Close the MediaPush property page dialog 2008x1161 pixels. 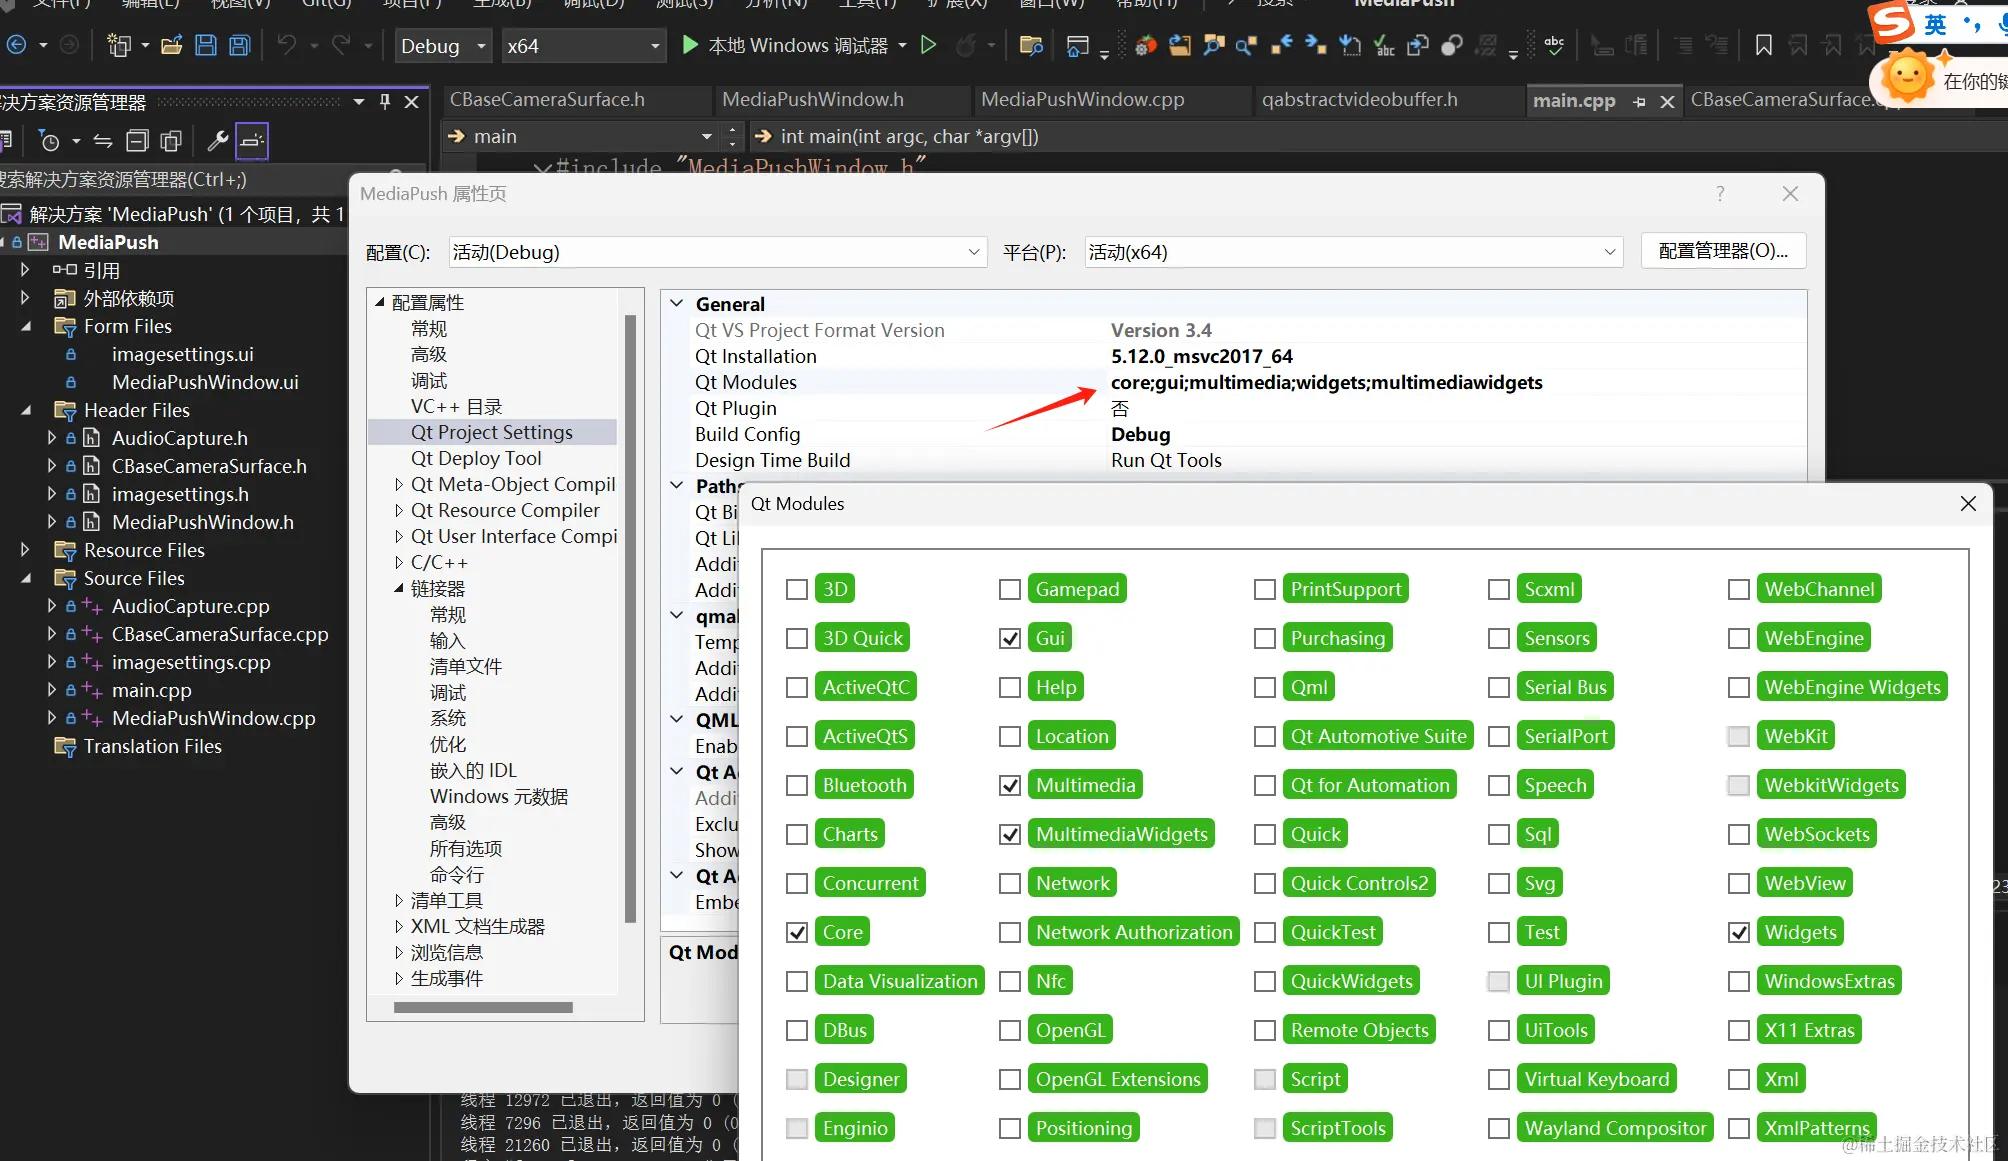(1790, 193)
